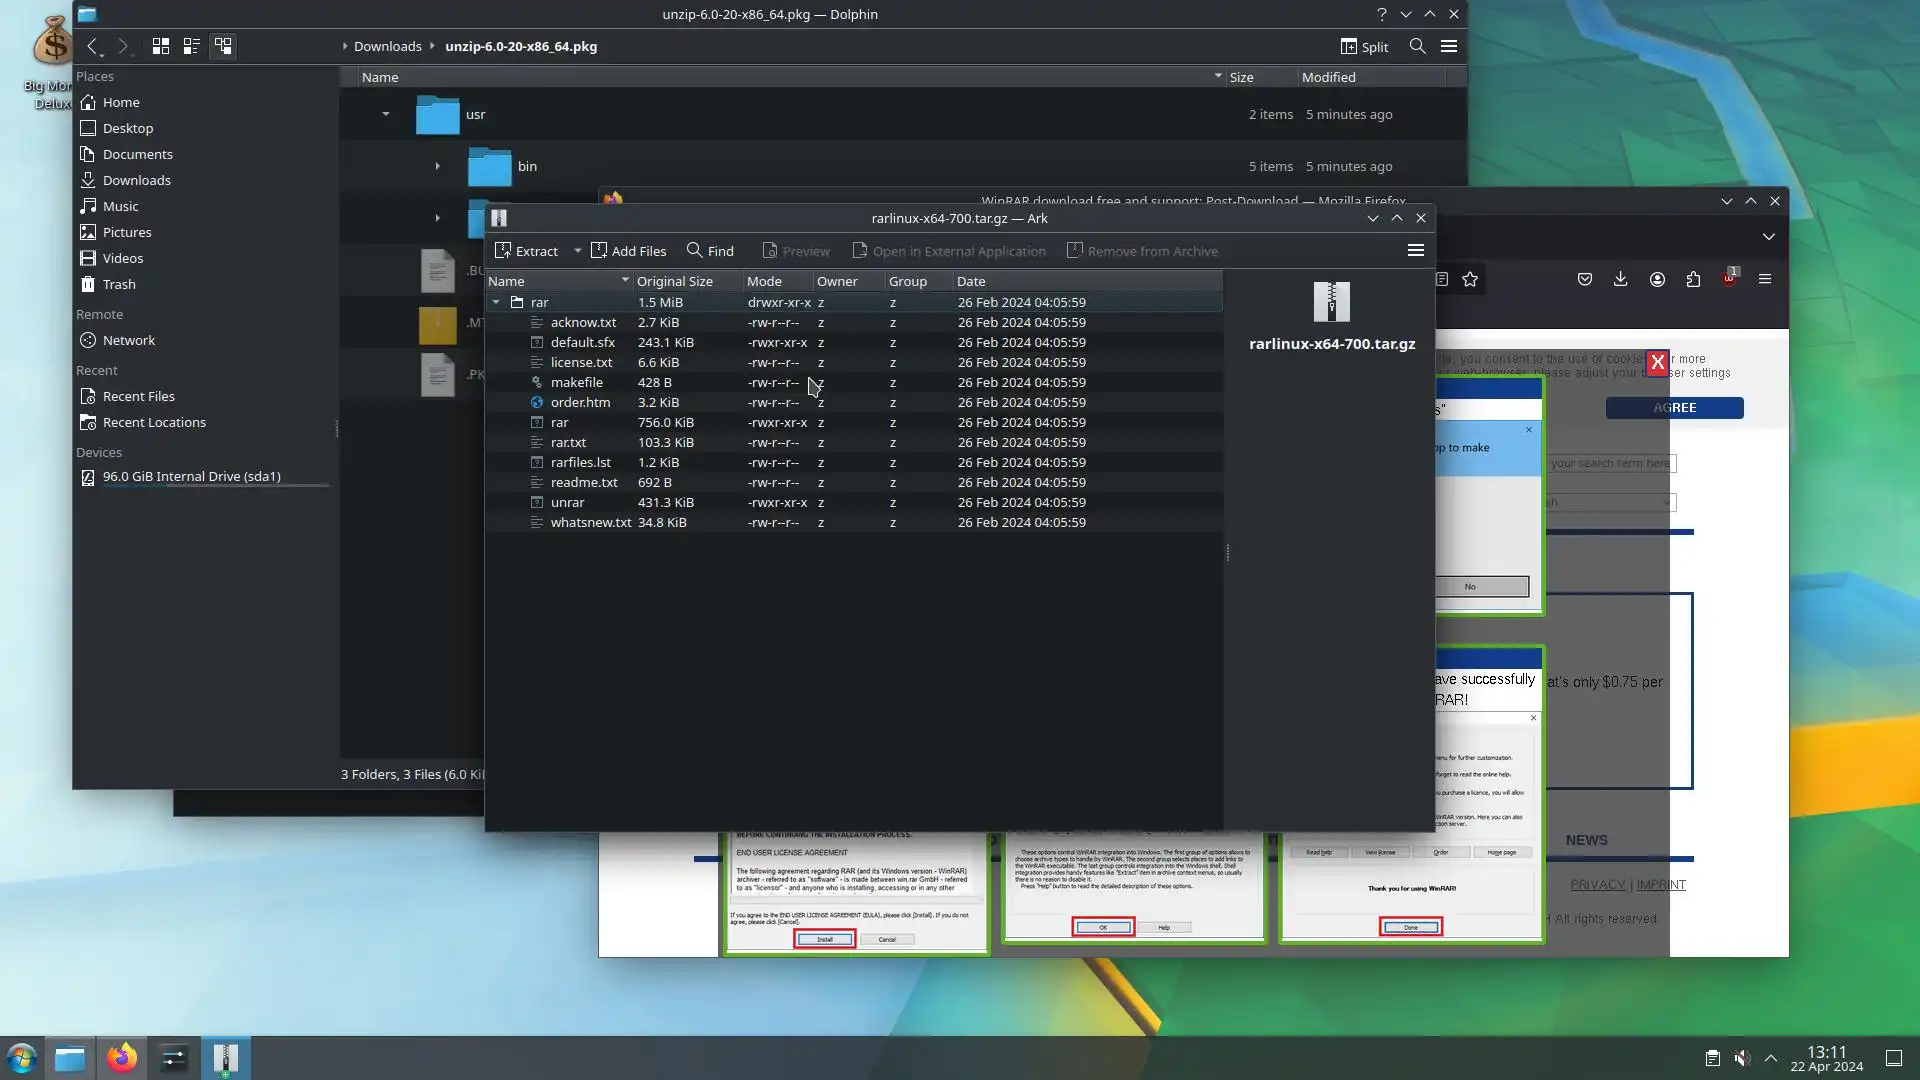The width and height of the screenshot is (1920, 1080).
Task: Select order.htm in the archive list
Action: (580, 402)
